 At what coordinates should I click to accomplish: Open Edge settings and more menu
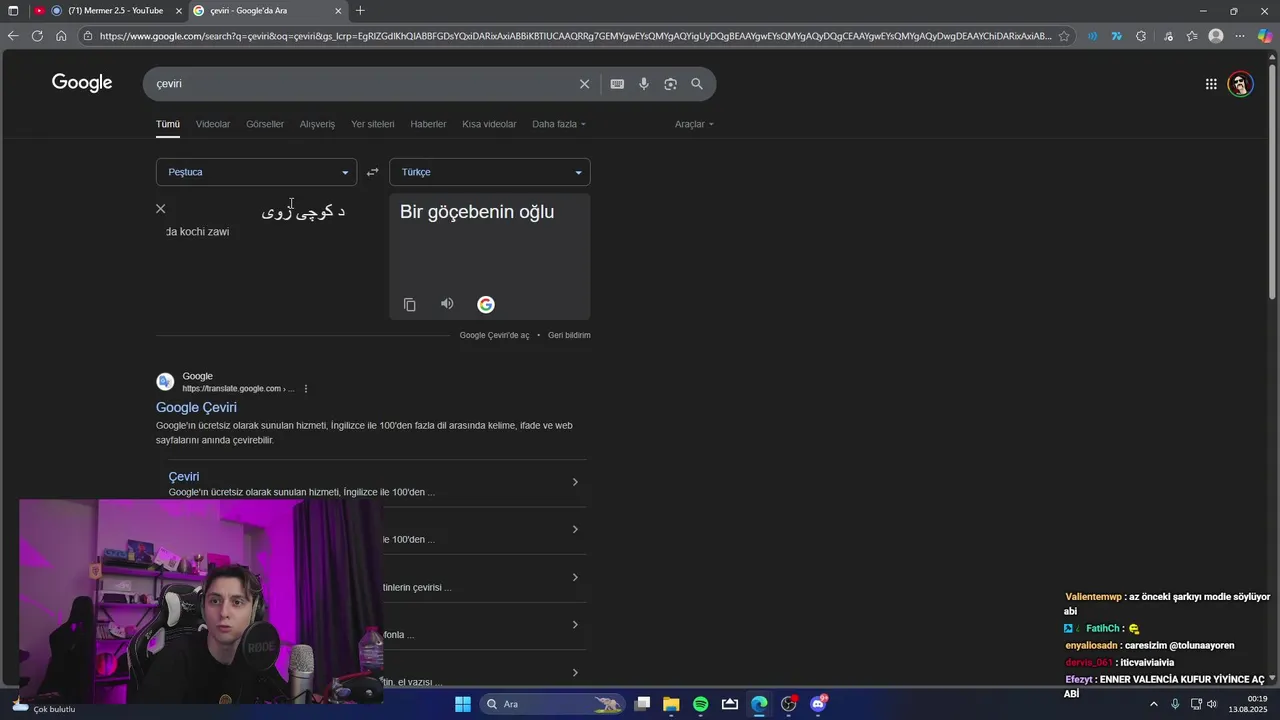(1240, 36)
